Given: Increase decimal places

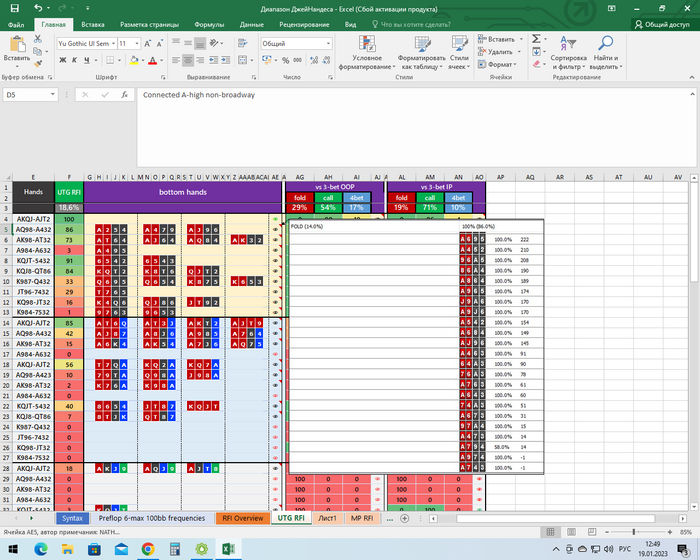Looking at the screenshot, I should [314, 60].
